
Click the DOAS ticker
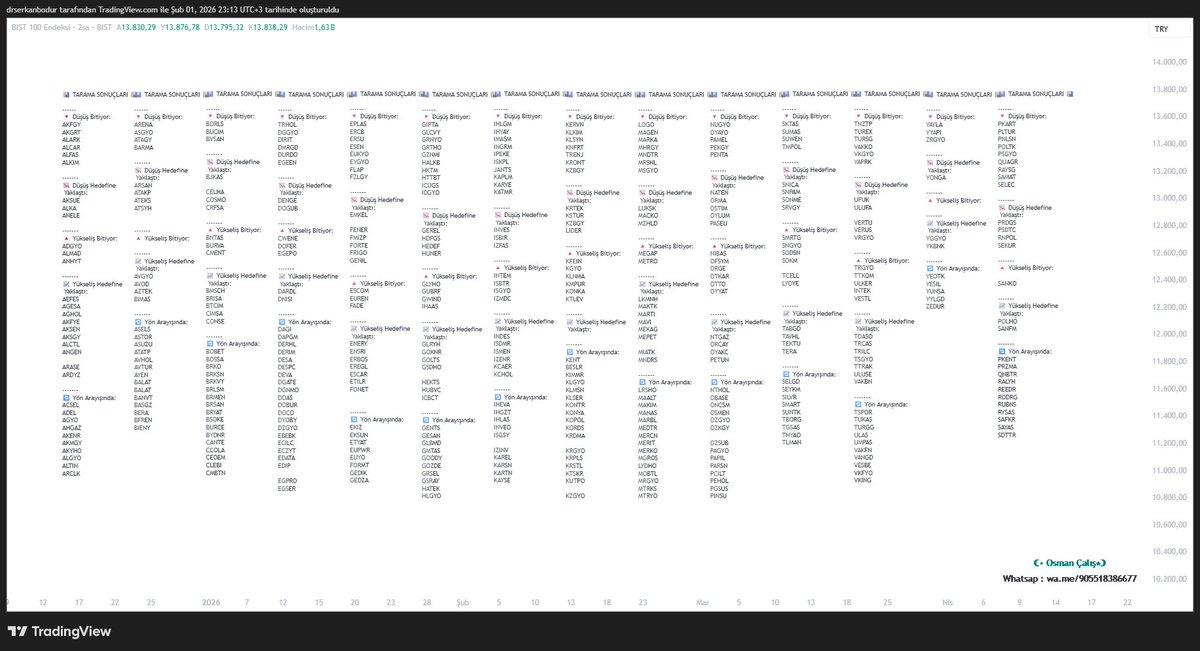coord(286,397)
